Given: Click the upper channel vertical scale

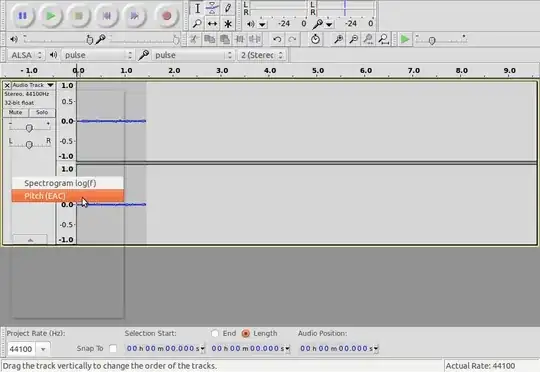Looking at the screenshot, I should tap(66, 121).
